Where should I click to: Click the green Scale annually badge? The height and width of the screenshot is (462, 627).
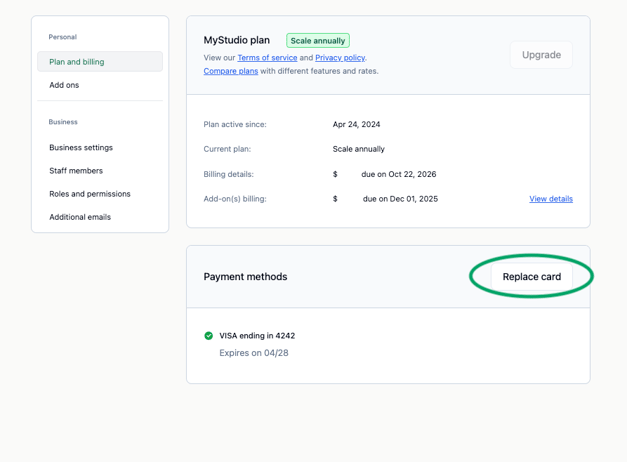click(318, 41)
